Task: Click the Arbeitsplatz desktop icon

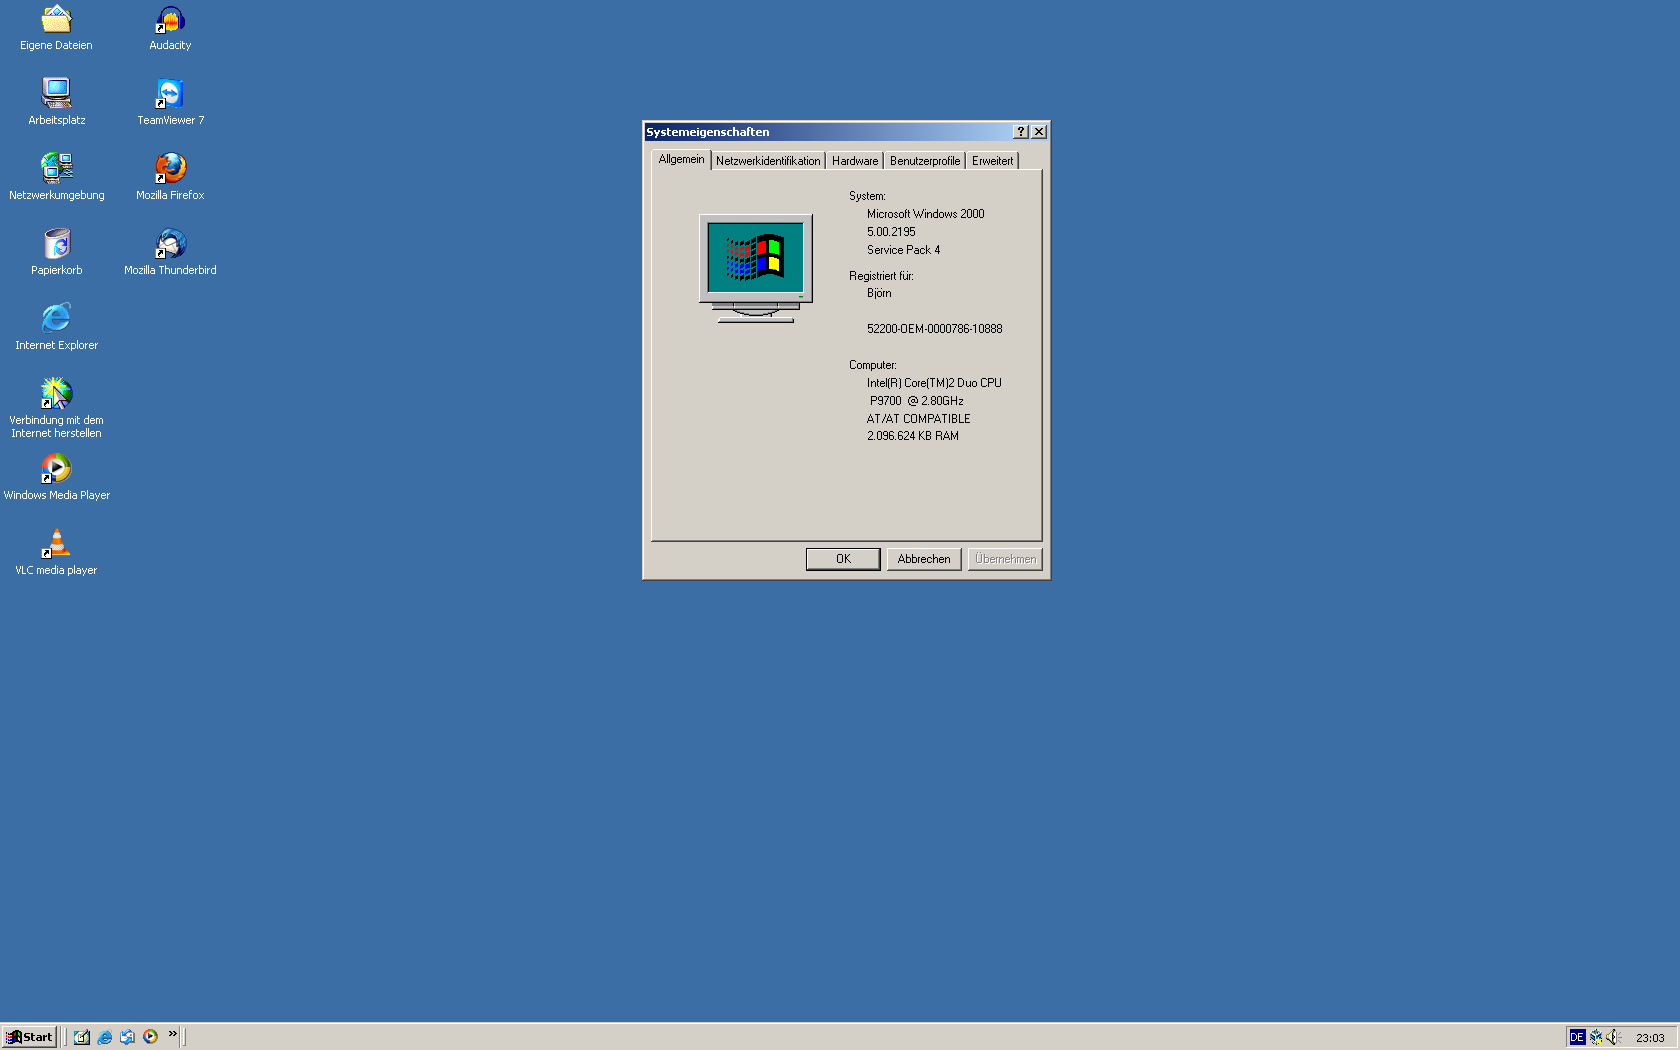Action: tap(57, 94)
